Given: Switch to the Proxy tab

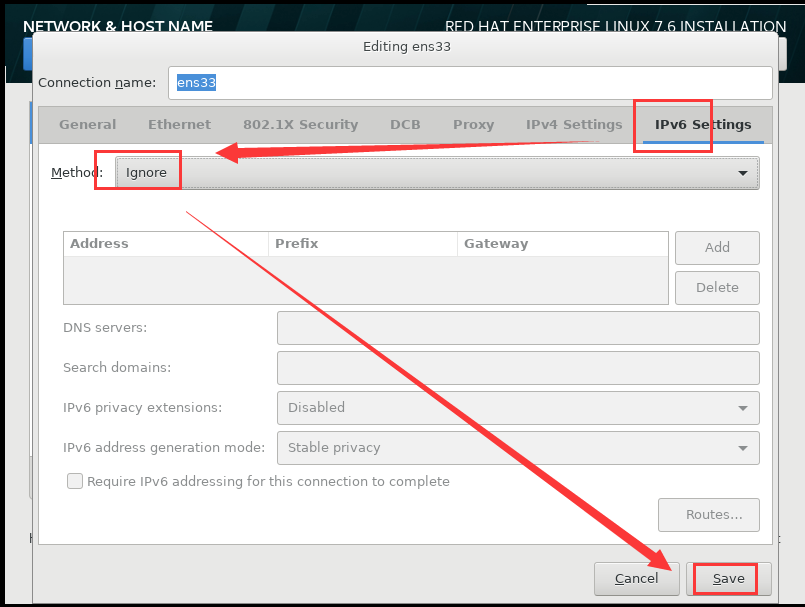Looking at the screenshot, I should (473, 124).
